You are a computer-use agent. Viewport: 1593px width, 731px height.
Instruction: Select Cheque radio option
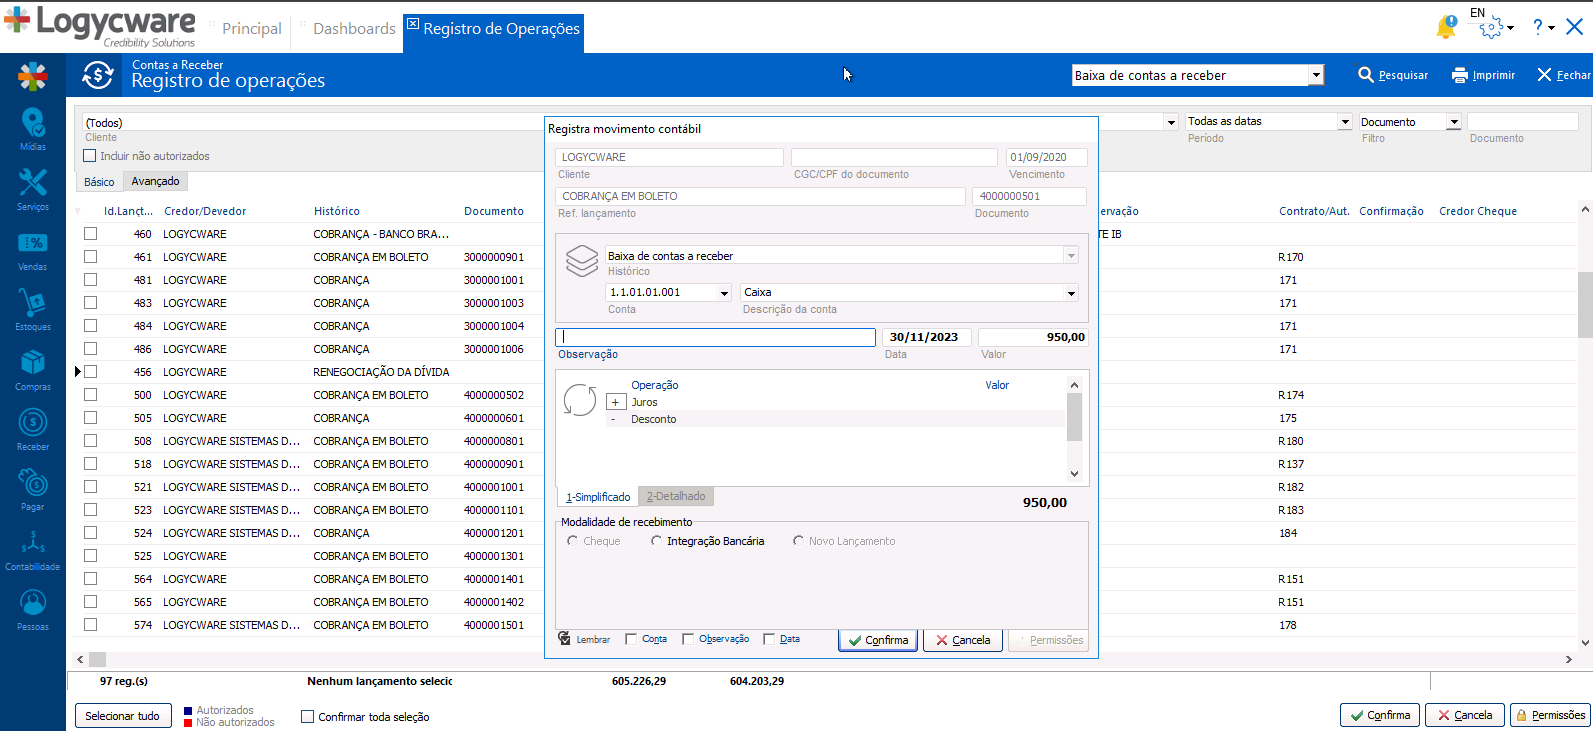572,541
